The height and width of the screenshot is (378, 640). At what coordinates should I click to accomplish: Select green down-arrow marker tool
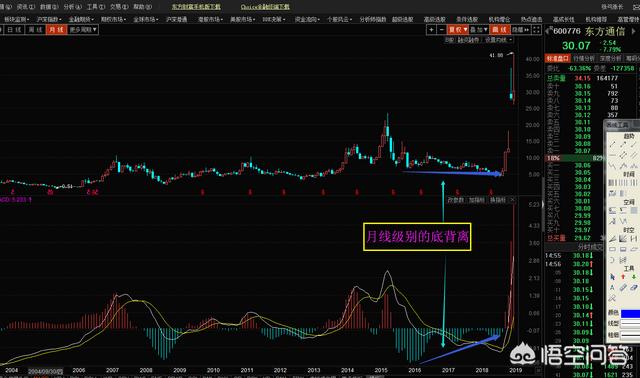click(633, 277)
